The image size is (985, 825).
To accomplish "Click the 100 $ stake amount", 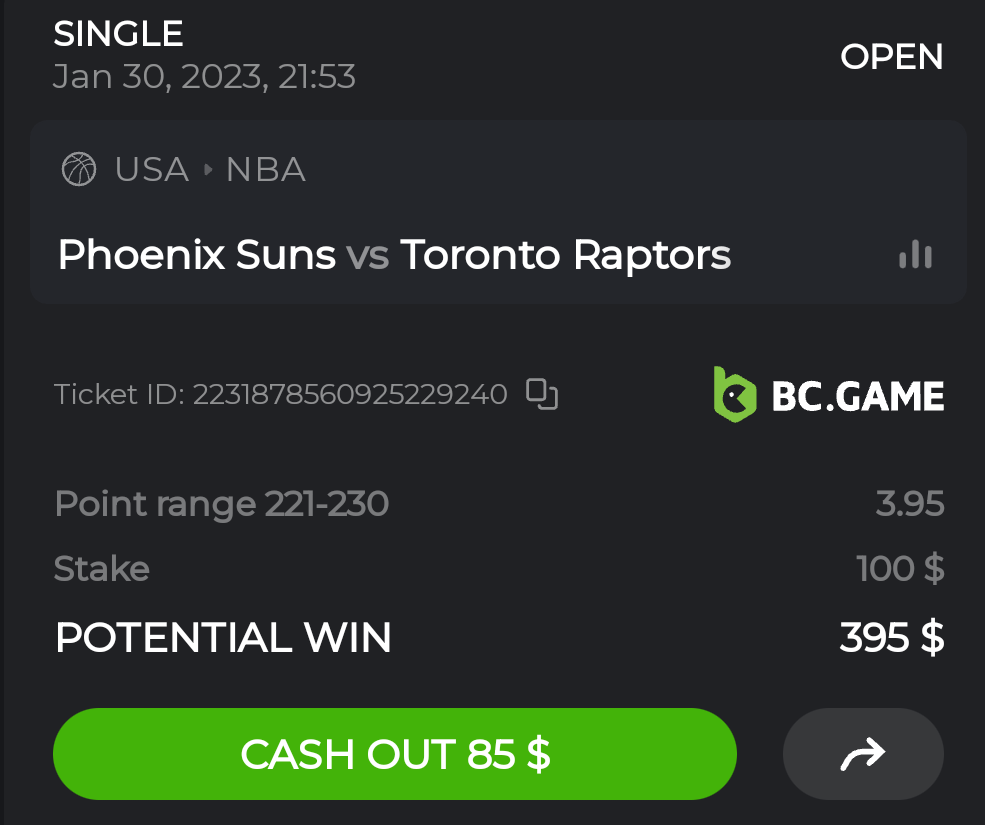I will tap(900, 569).
